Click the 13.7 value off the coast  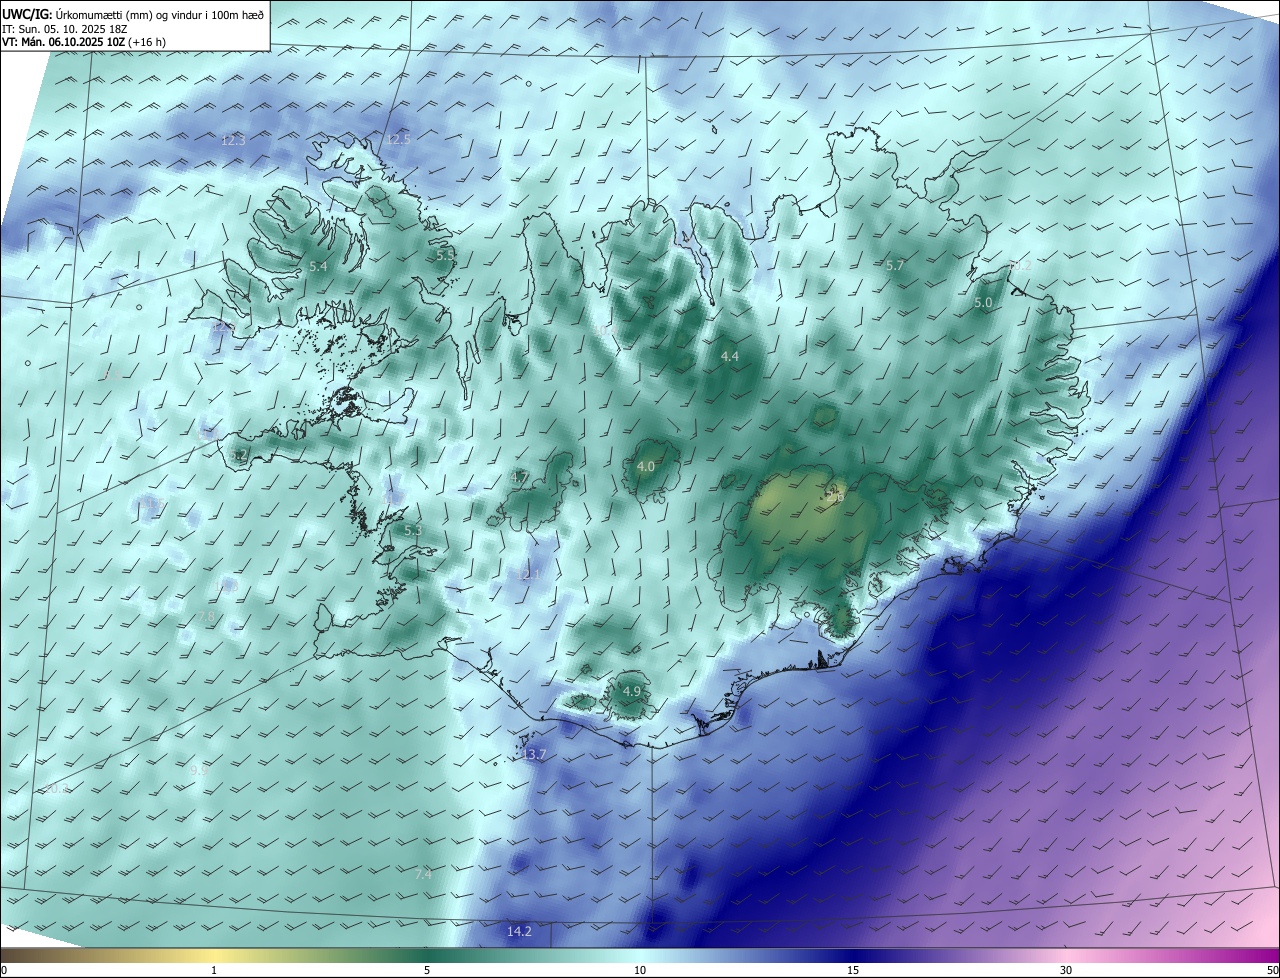pos(535,755)
